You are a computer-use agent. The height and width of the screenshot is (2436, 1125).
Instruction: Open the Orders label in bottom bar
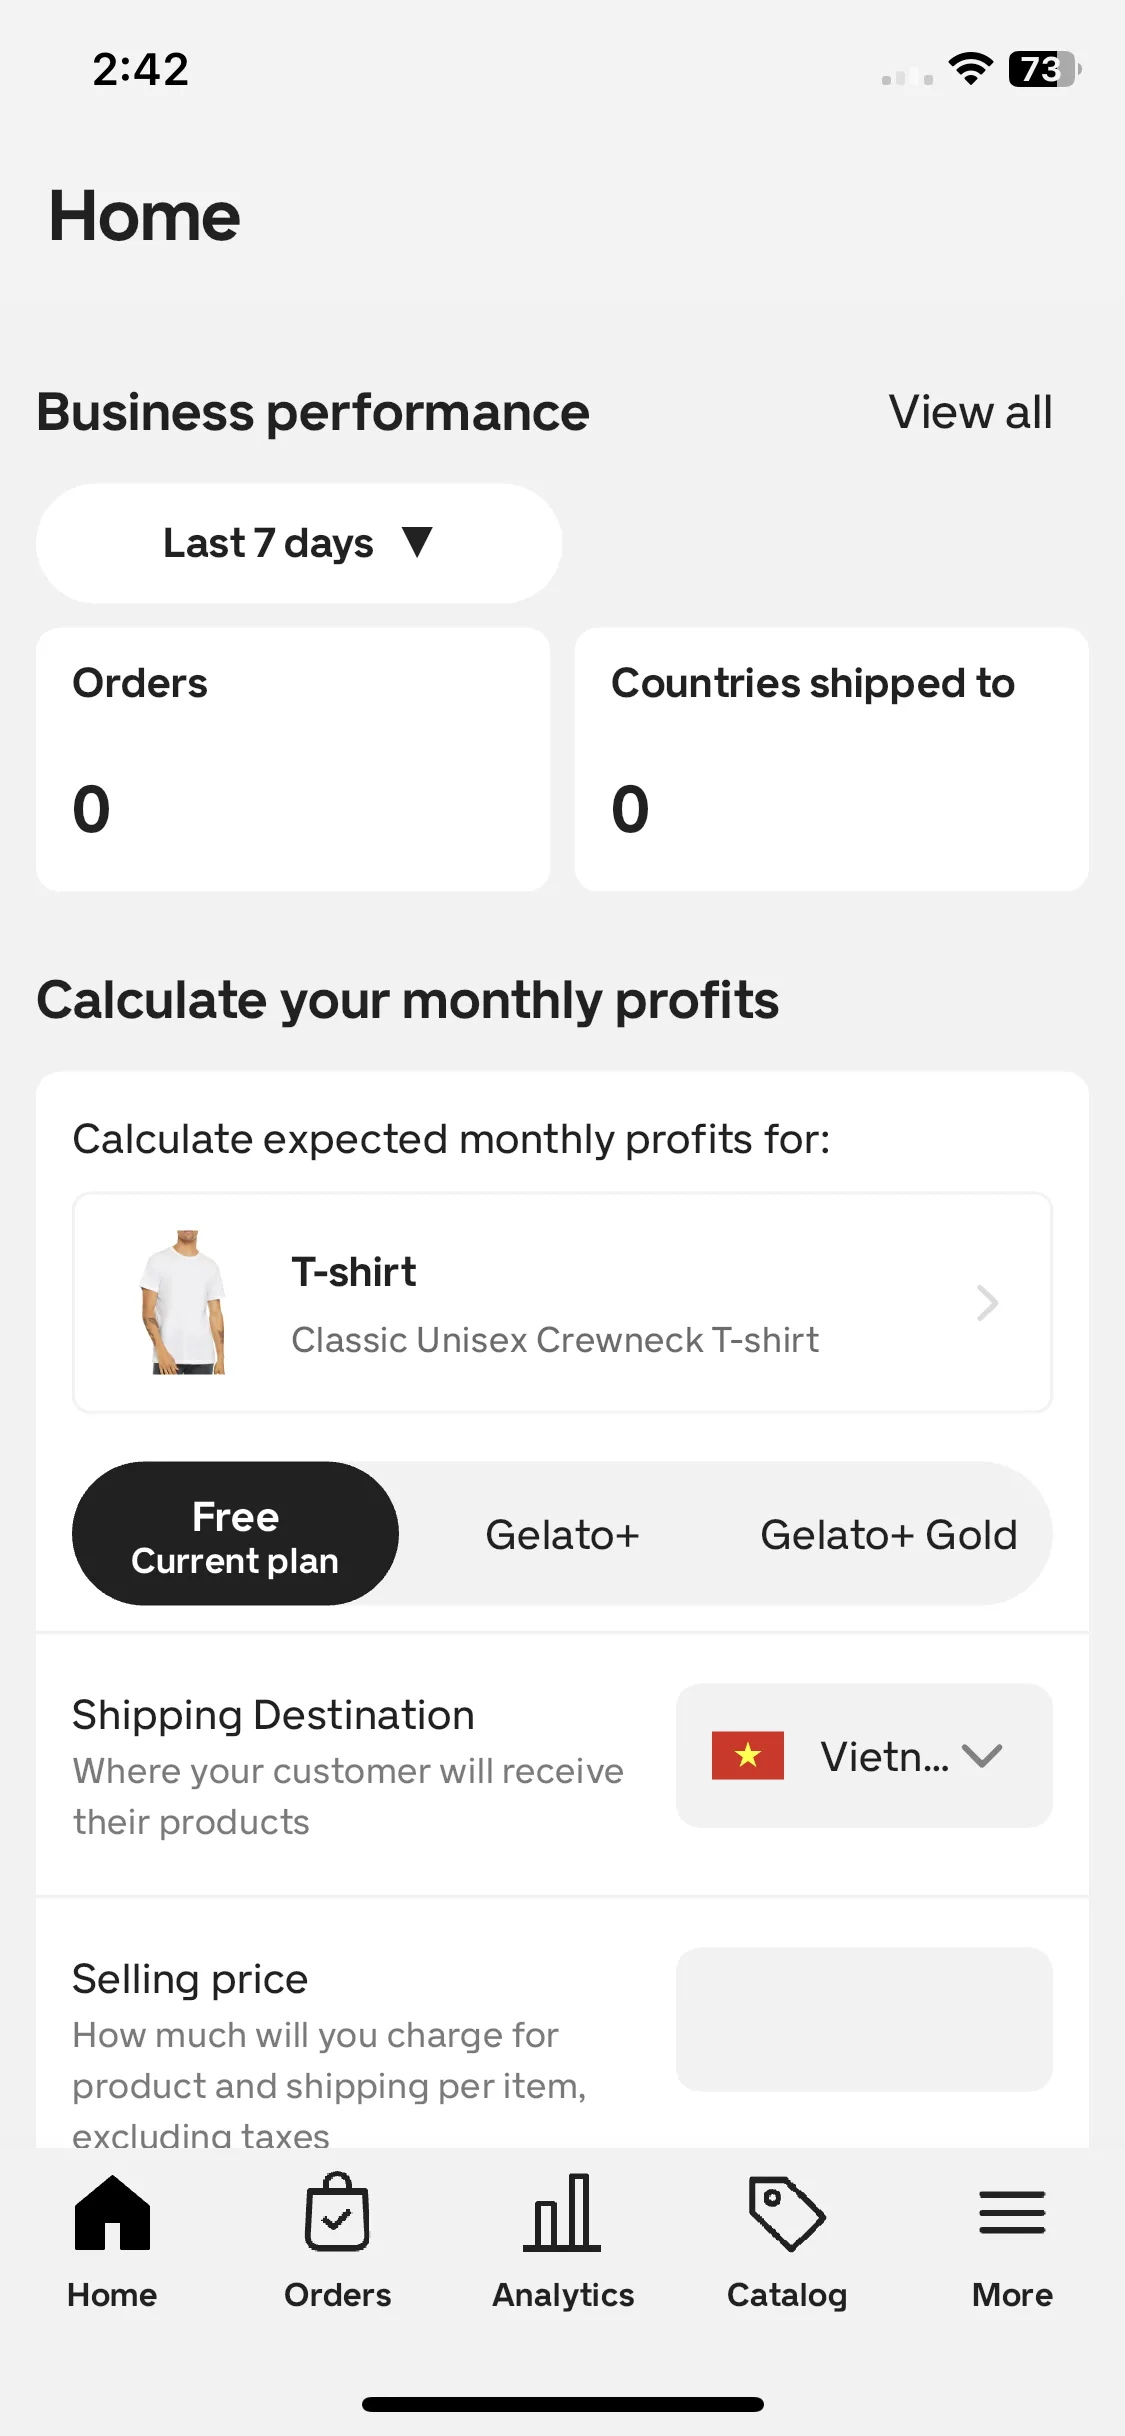pyautogui.click(x=337, y=2295)
